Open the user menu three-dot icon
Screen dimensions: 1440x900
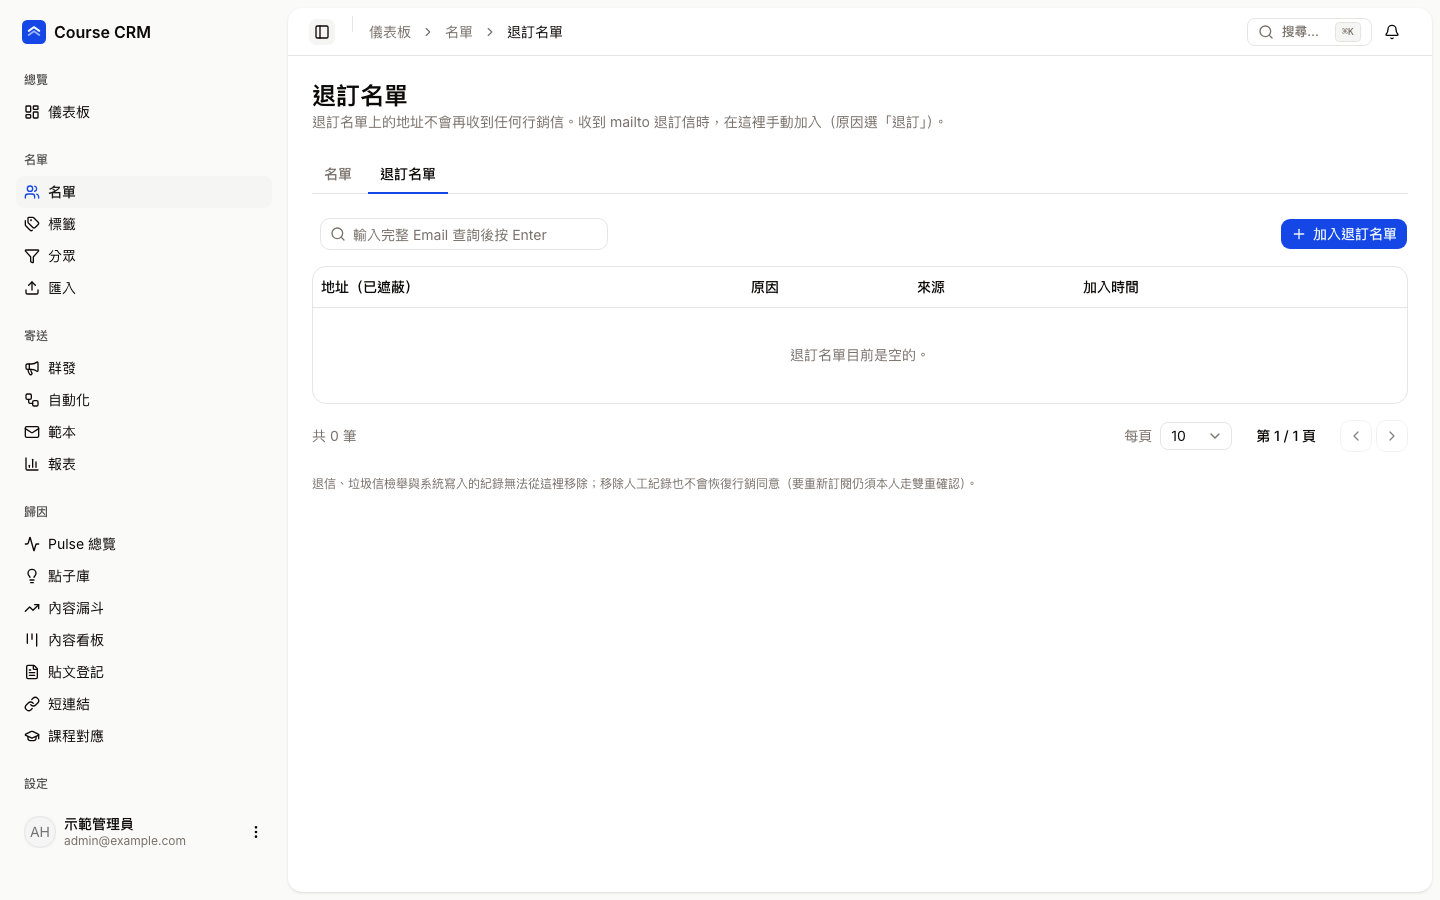click(x=256, y=832)
